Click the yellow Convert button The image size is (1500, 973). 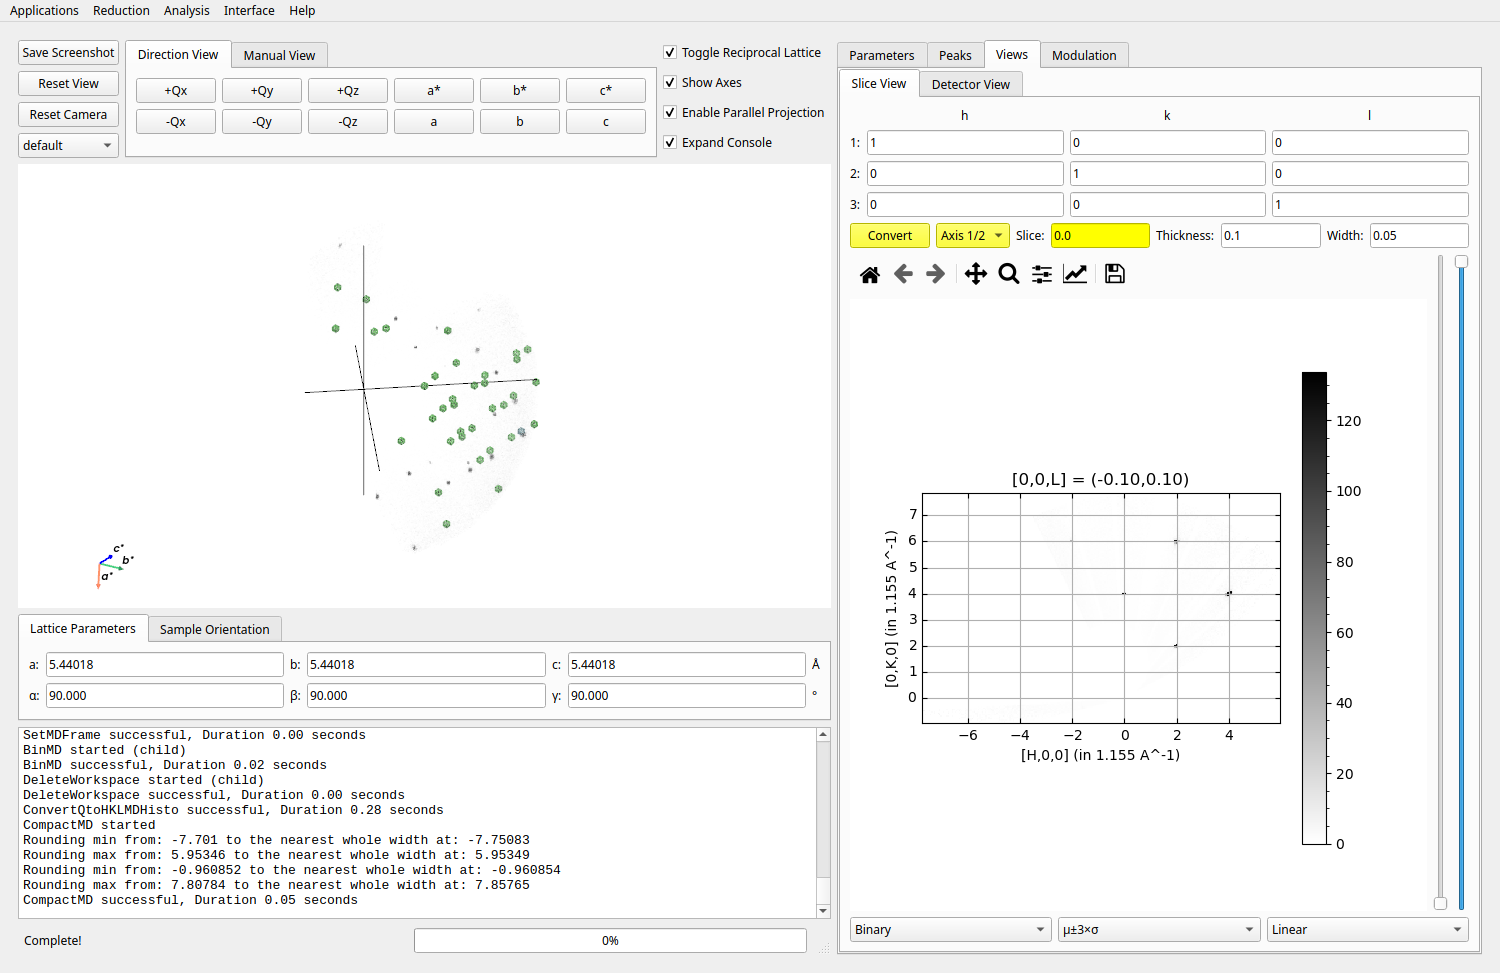pos(890,235)
